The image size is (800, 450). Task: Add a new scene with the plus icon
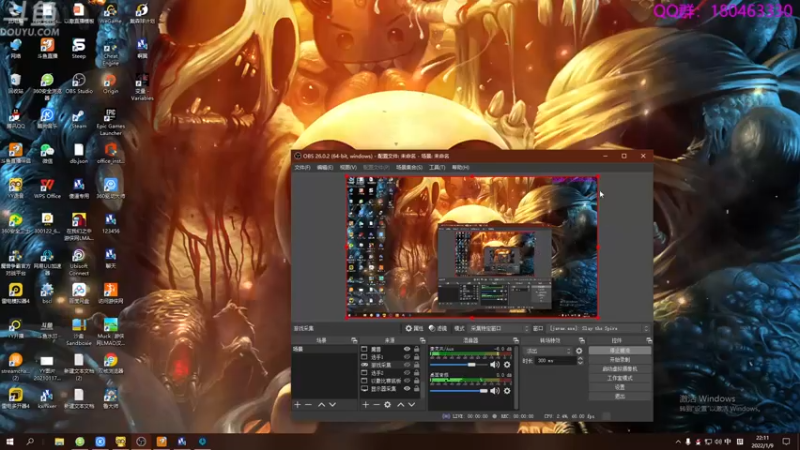tap(297, 405)
